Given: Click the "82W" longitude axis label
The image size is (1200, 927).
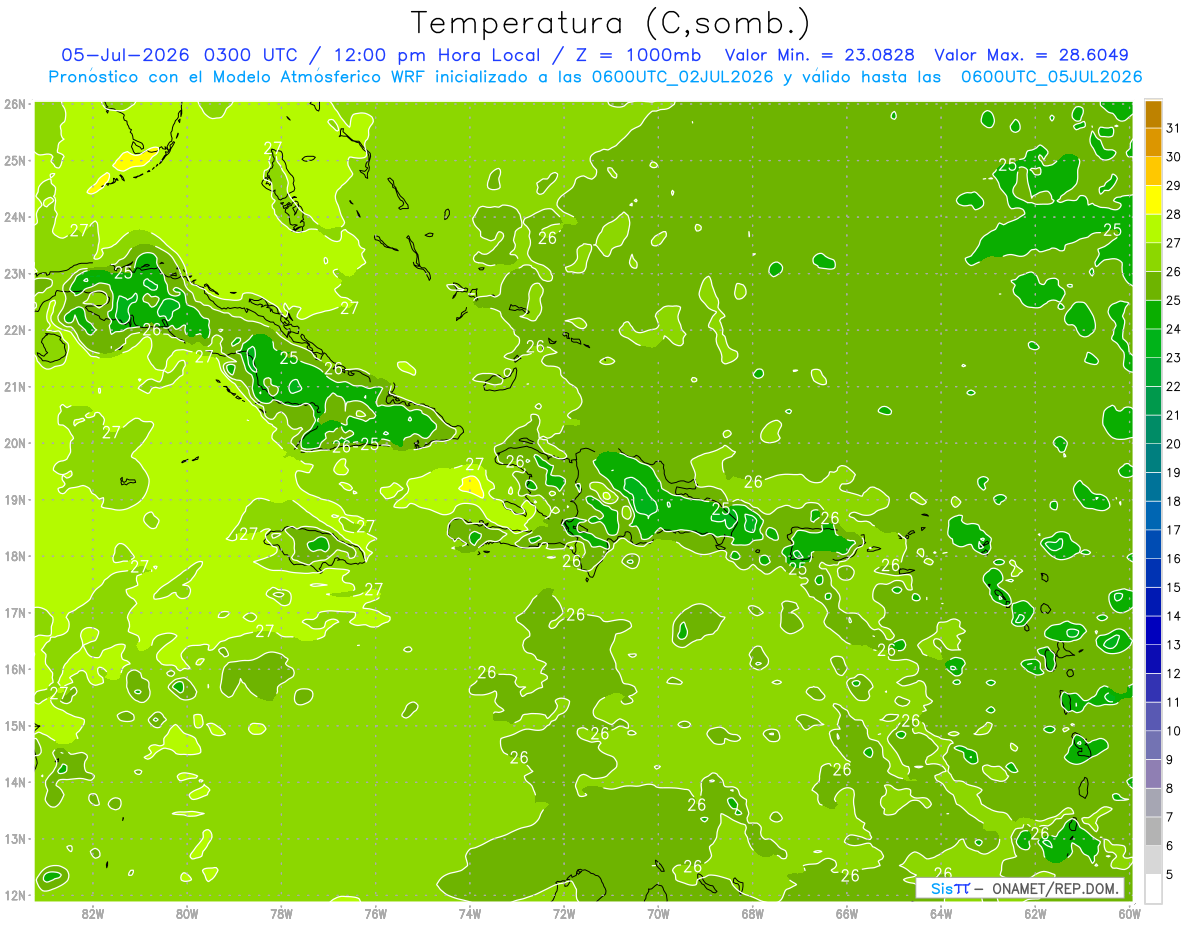Looking at the screenshot, I should [93, 913].
